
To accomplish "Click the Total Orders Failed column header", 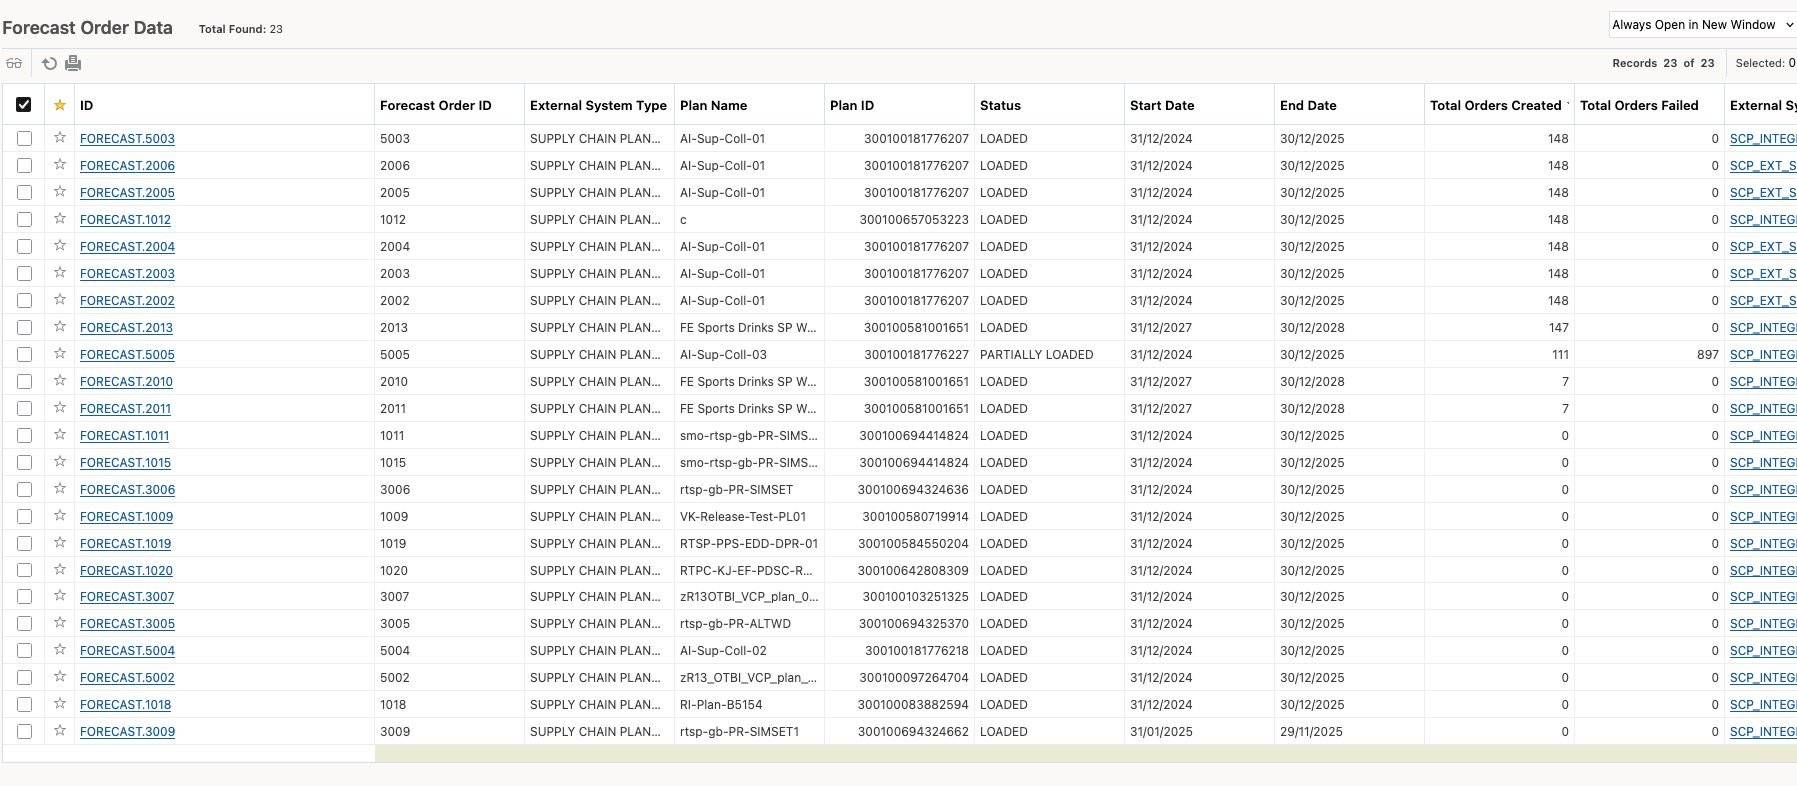I will [x=1639, y=105].
